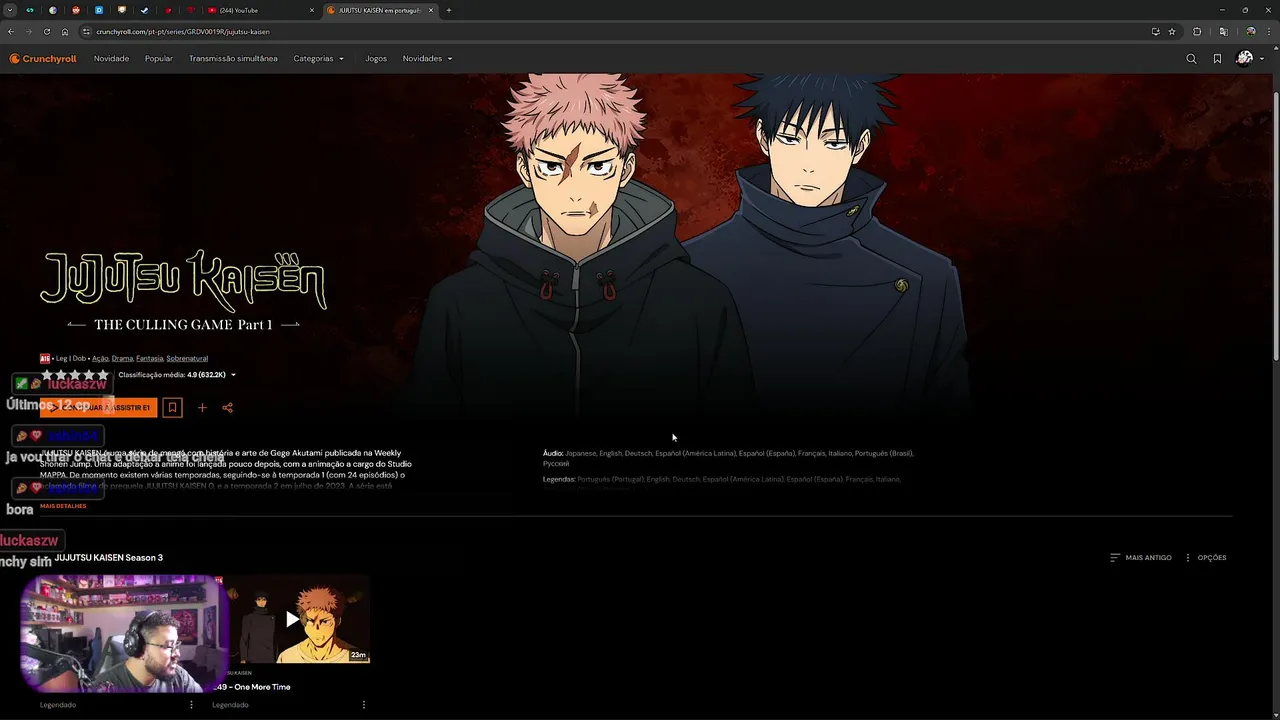The width and height of the screenshot is (1280, 720).
Task: Click the Opções three-dot button
Action: [x=1205, y=557]
